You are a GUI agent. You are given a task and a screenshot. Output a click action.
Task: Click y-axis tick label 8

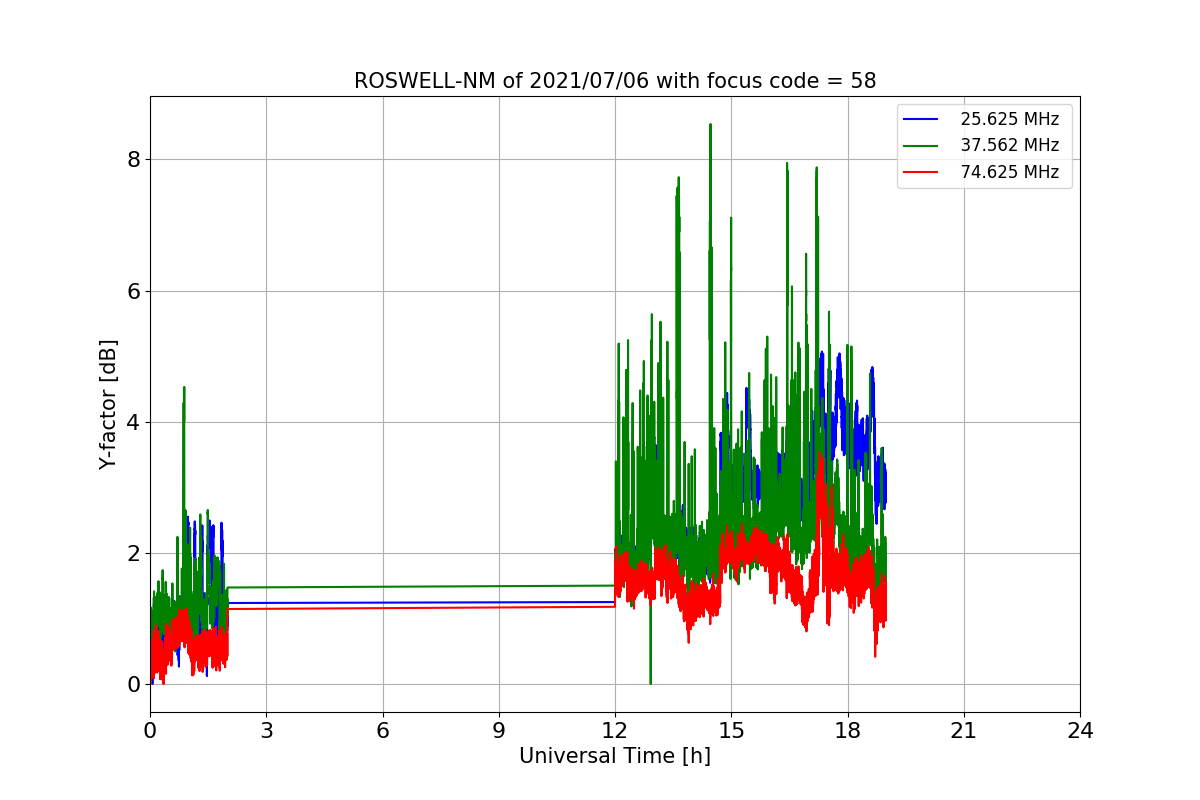[x=134, y=160]
